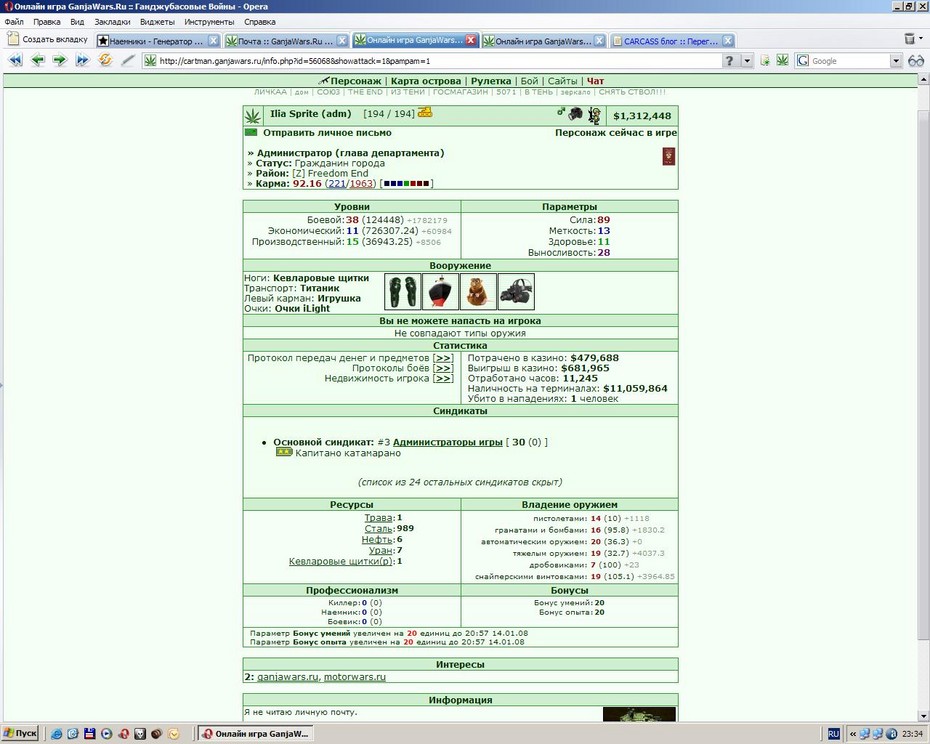Click the Создать вкладку new tab button
Screen dimensions: 930x744
47,39
